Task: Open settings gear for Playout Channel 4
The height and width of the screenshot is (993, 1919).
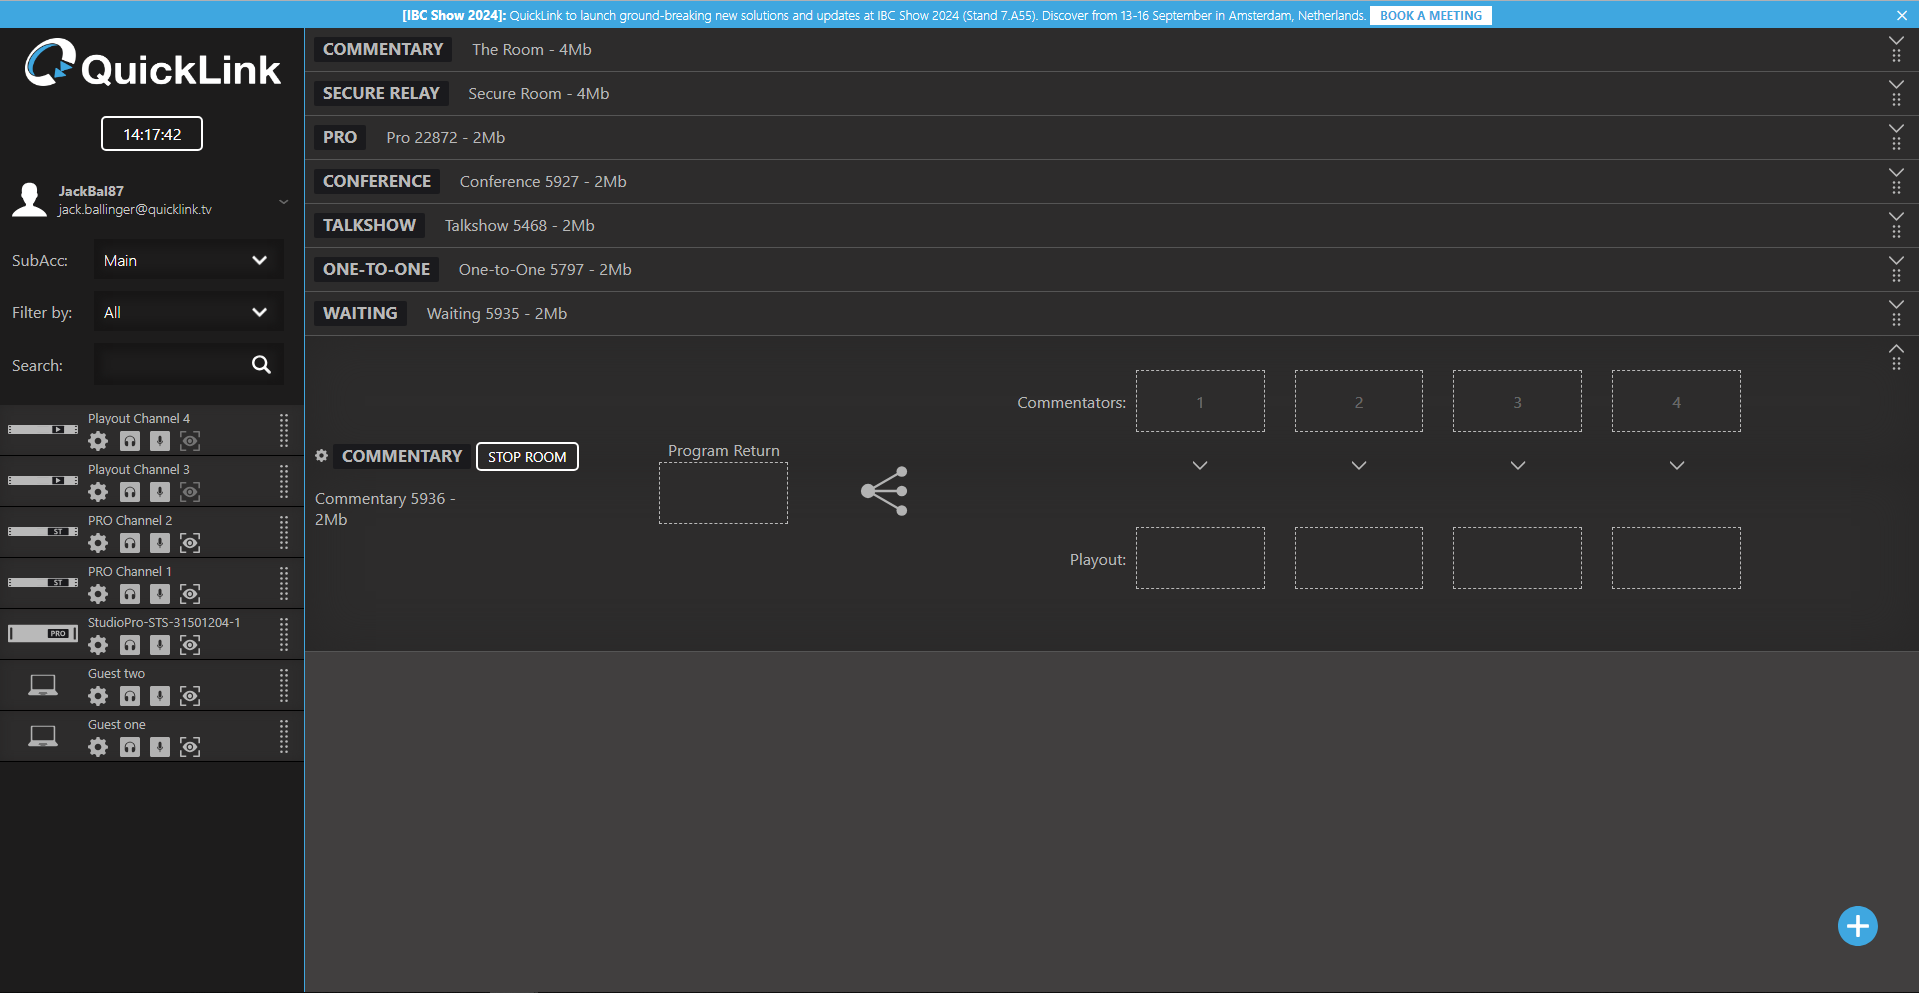Action: (x=98, y=441)
